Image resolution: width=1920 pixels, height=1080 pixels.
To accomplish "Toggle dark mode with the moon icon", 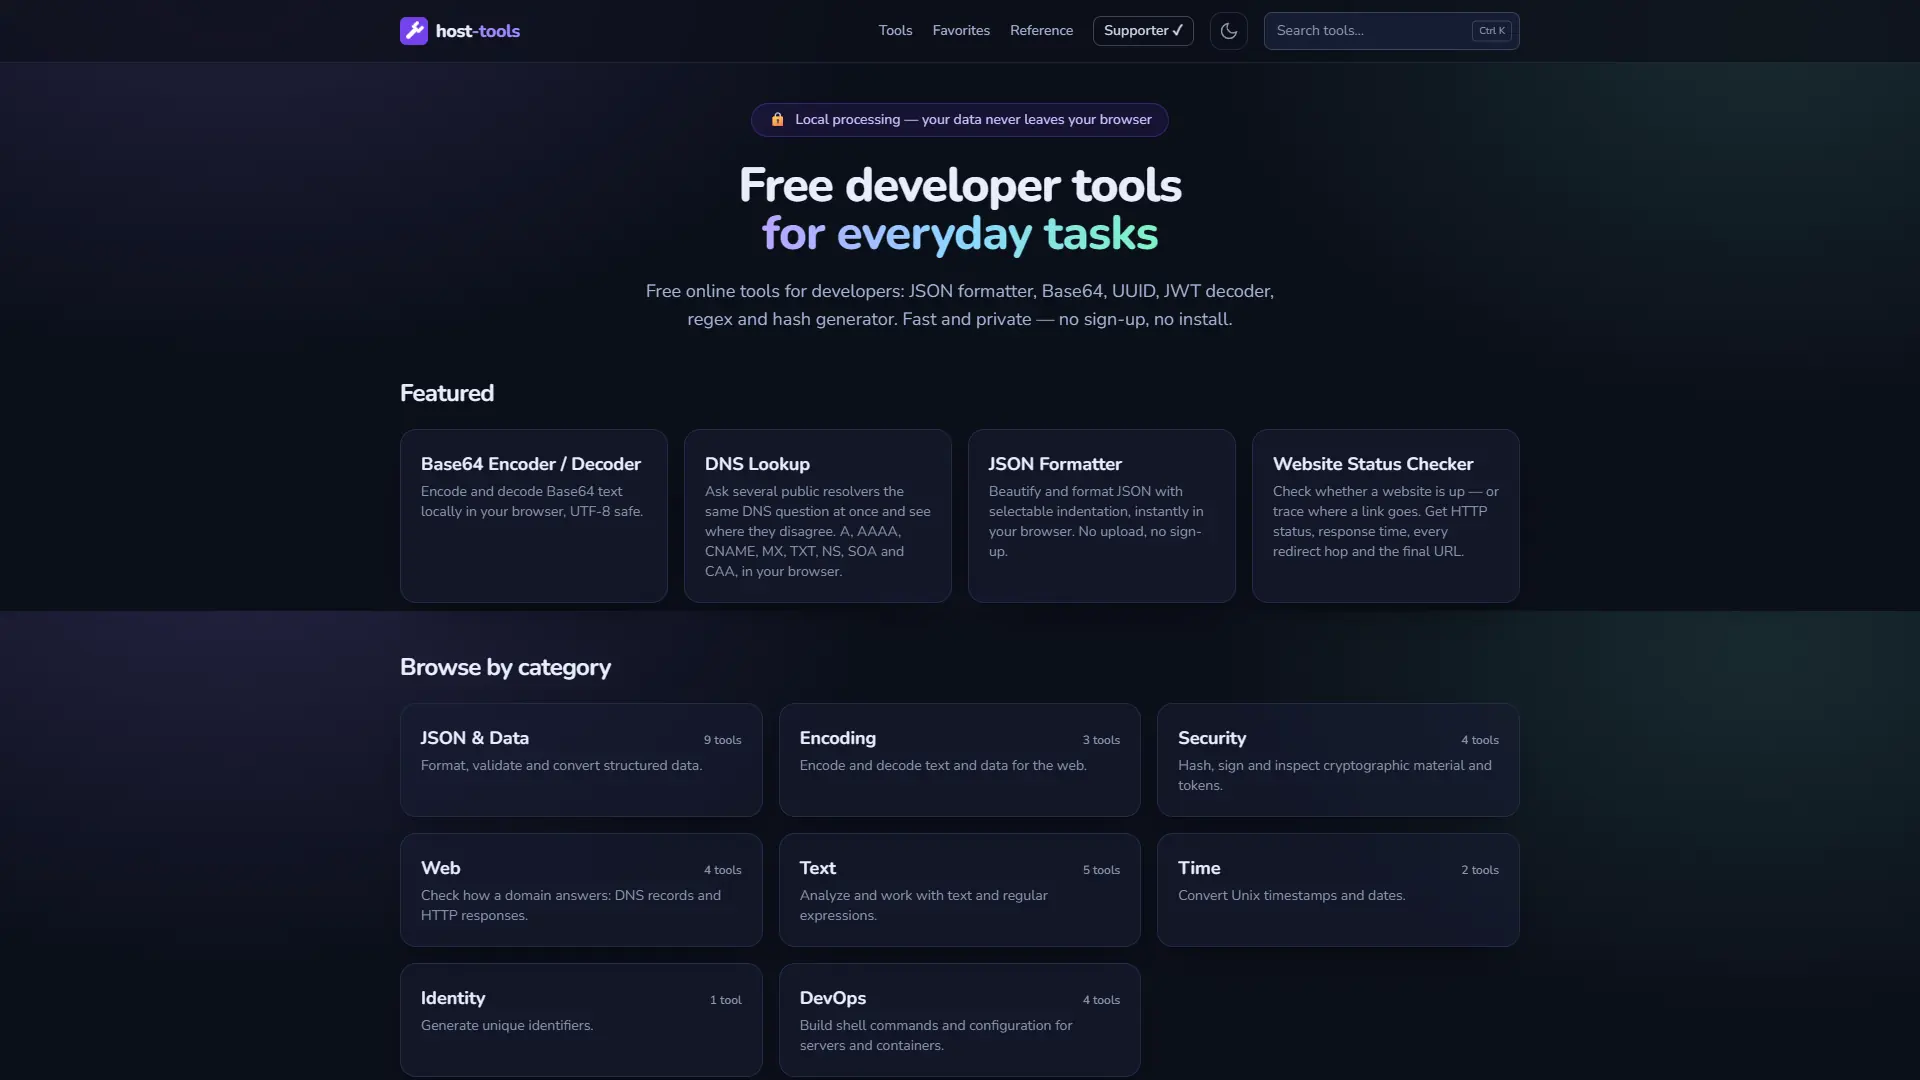I will click(x=1229, y=31).
